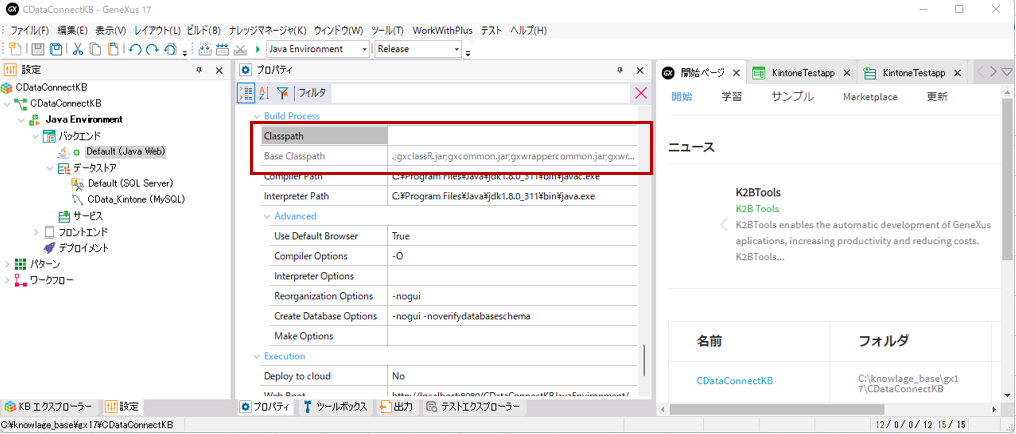Open the document tab list dropdown
The image size is (1016, 434).
(1006, 72)
